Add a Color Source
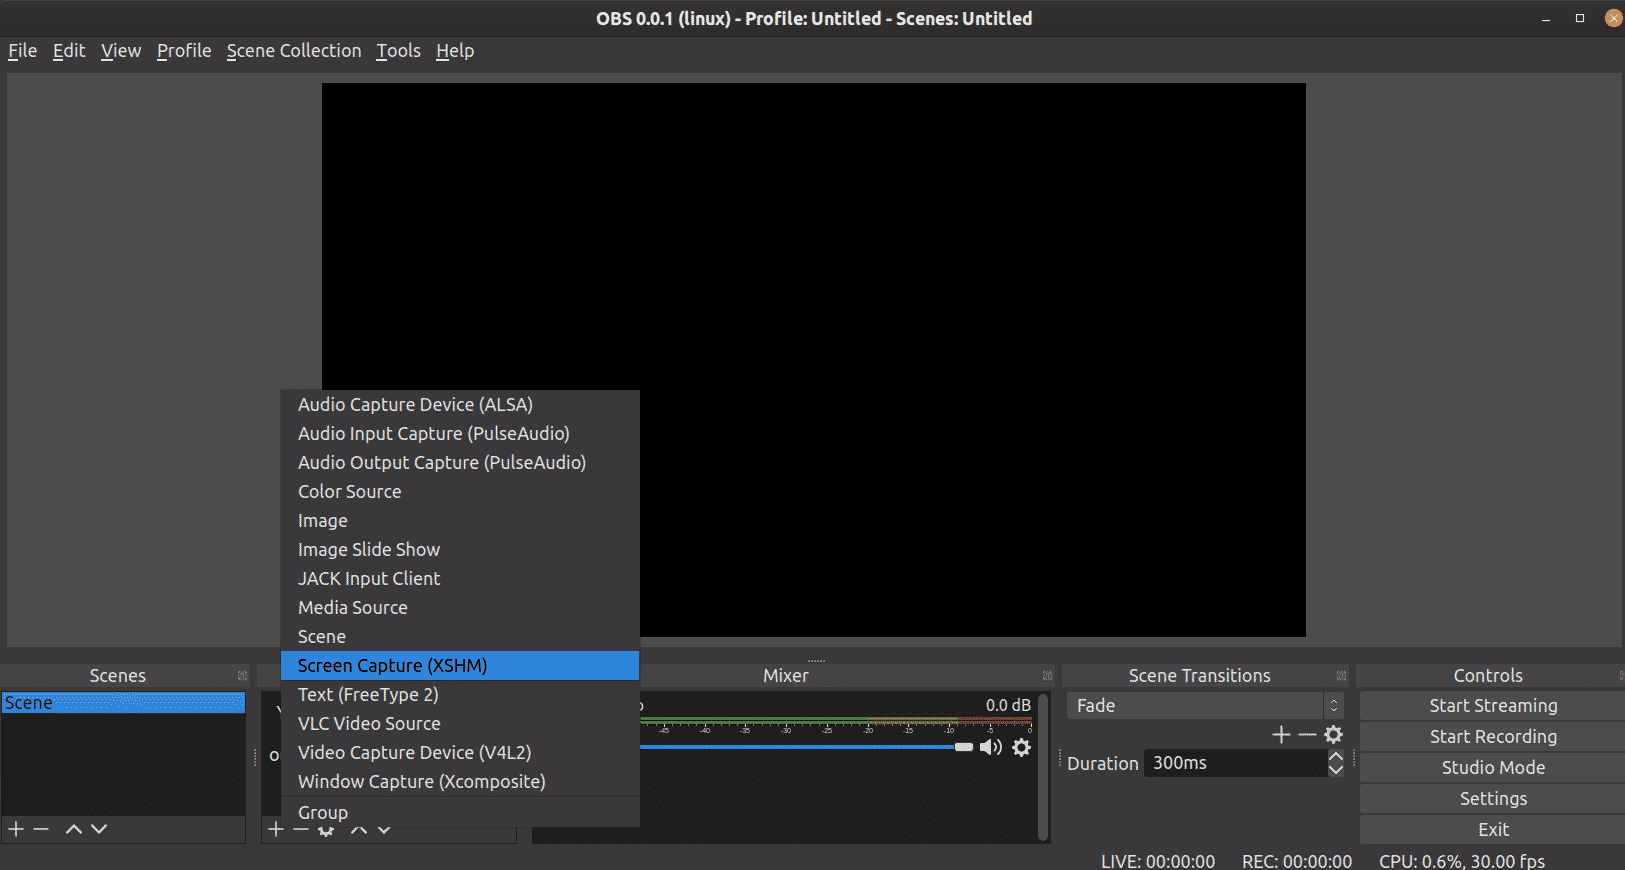Screen dimensions: 1625x870 460,491
